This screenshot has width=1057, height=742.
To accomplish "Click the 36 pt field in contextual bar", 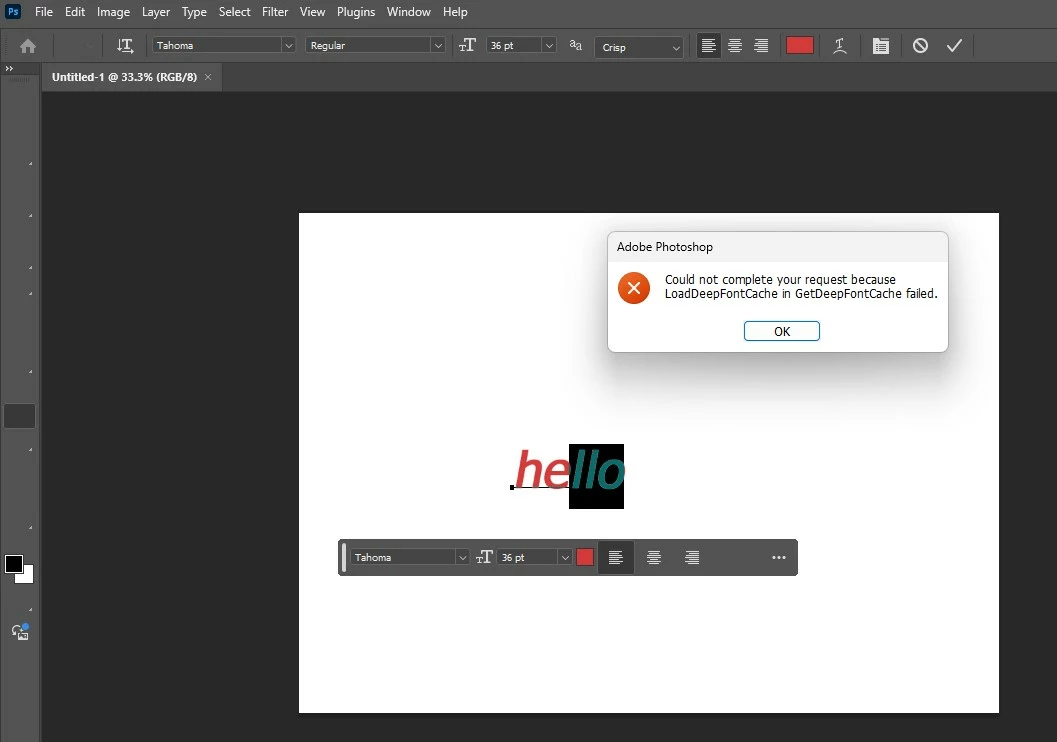I will click(x=527, y=557).
